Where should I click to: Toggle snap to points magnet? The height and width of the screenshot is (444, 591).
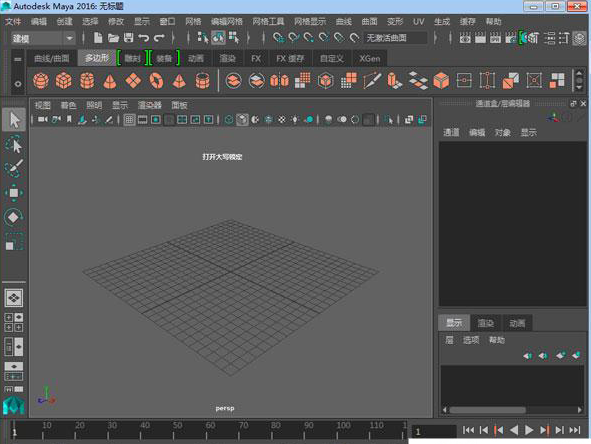309,38
